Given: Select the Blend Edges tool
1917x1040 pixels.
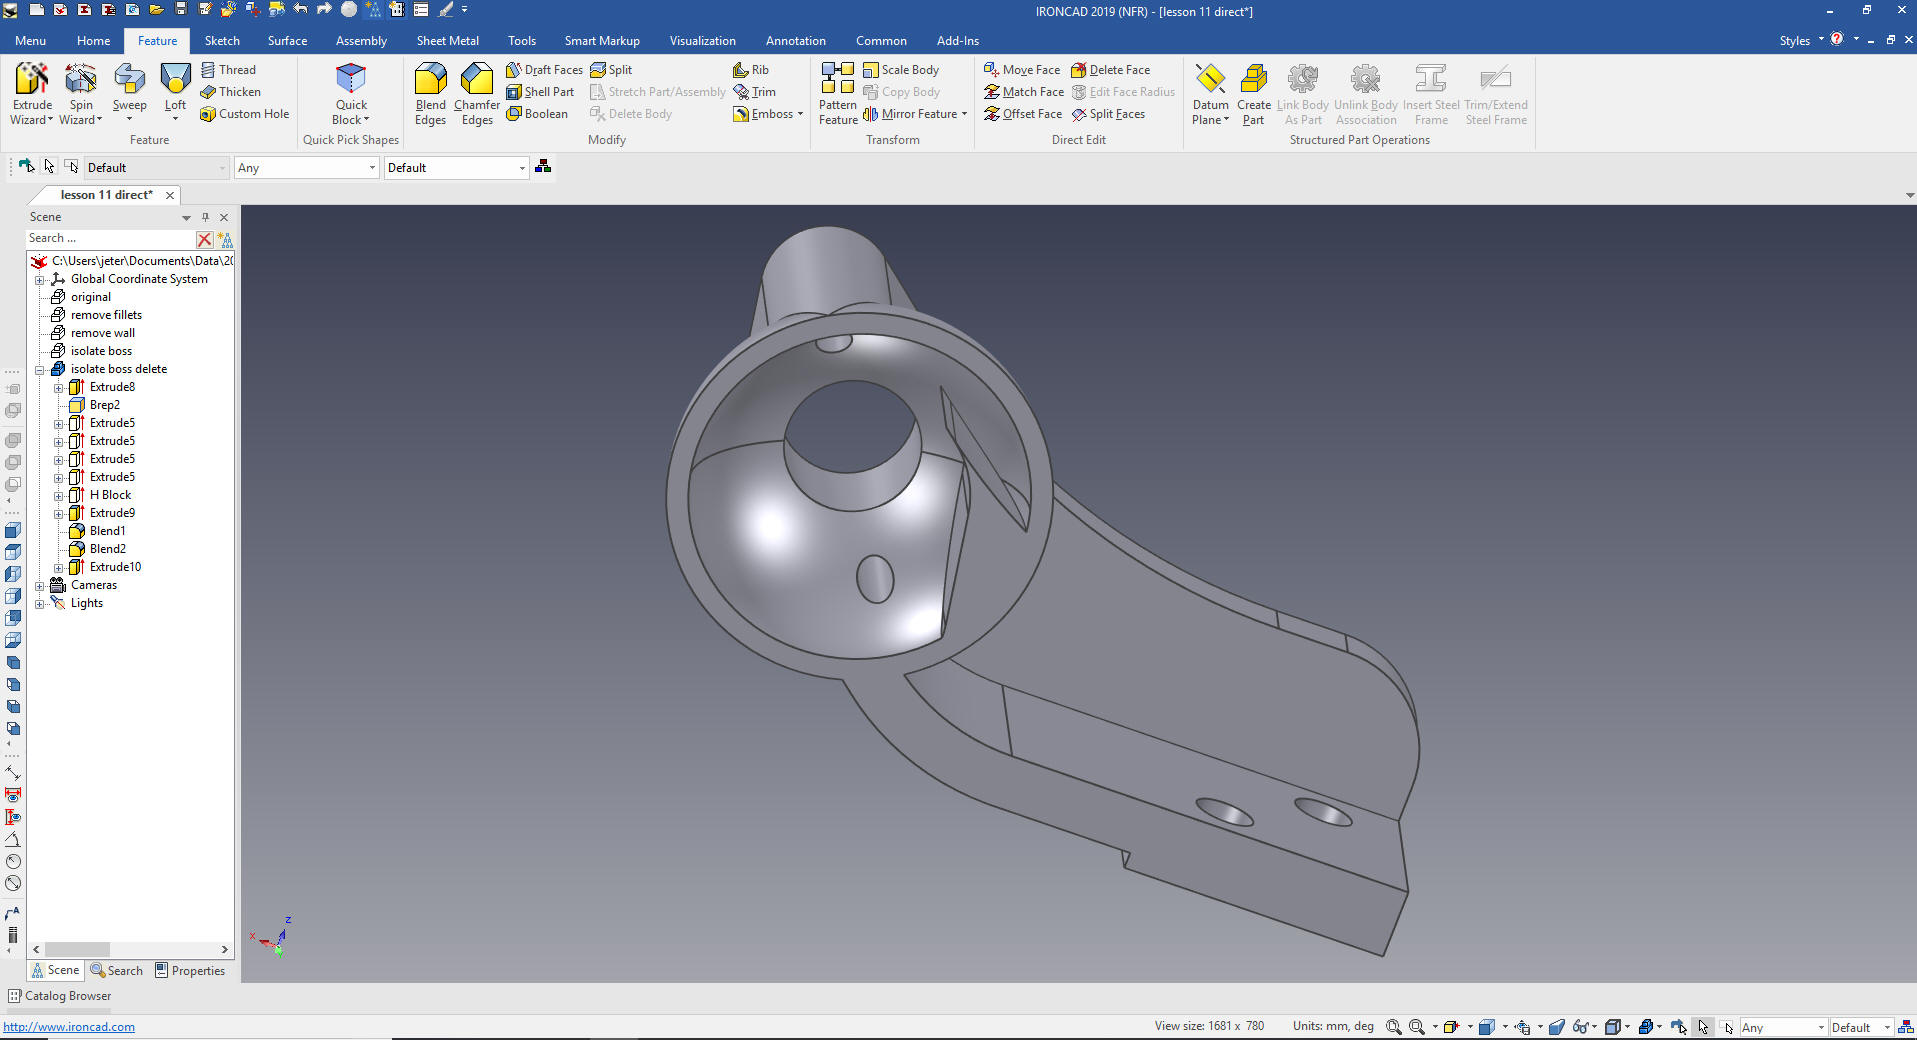Looking at the screenshot, I should pyautogui.click(x=430, y=94).
